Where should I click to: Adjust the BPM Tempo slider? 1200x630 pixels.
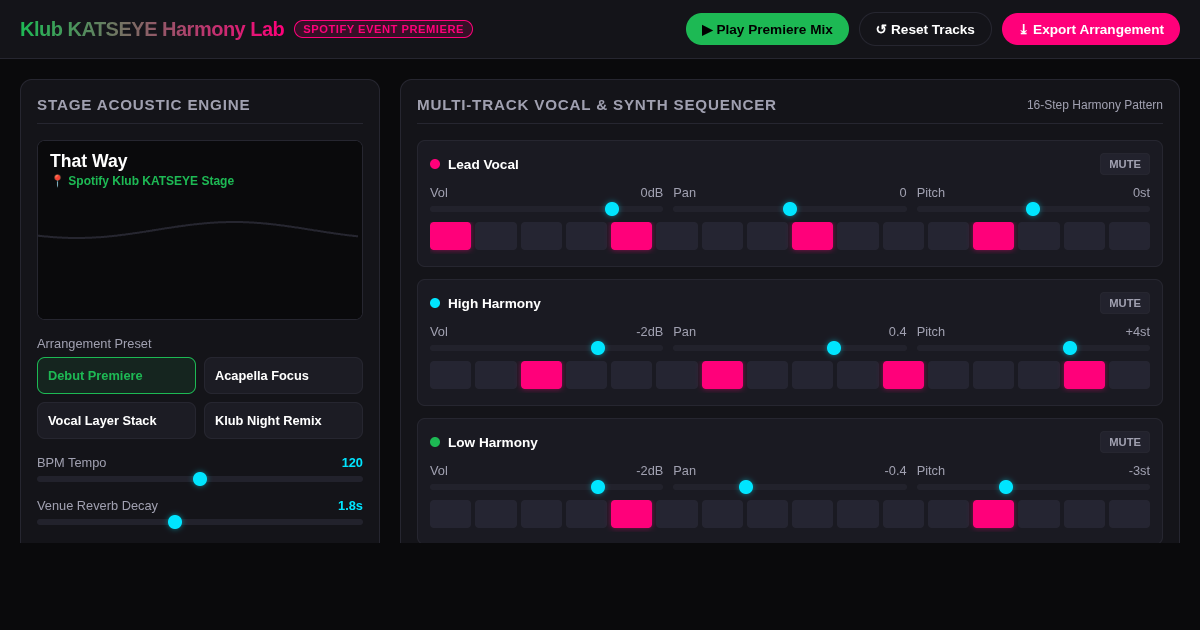[200, 479]
